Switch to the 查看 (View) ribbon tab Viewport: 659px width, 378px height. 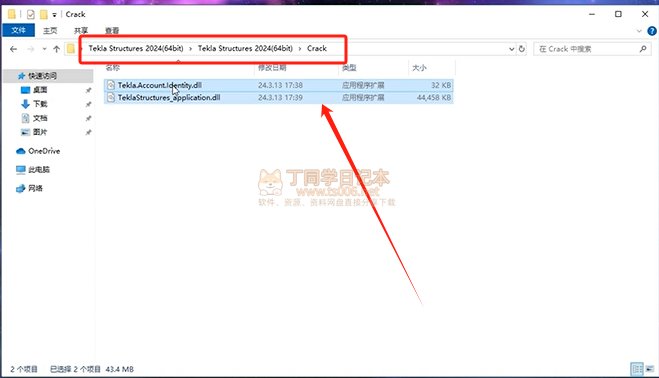pos(112,31)
